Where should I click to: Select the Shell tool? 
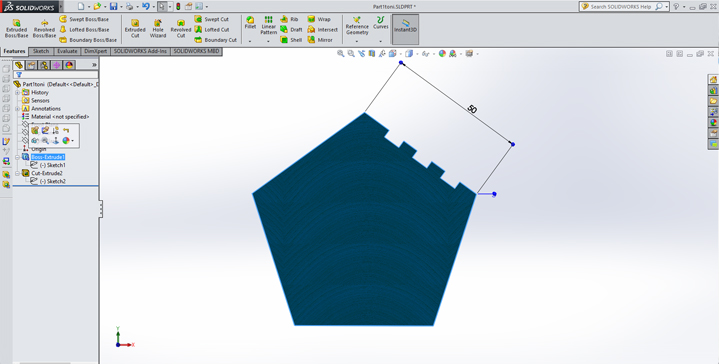pos(291,40)
